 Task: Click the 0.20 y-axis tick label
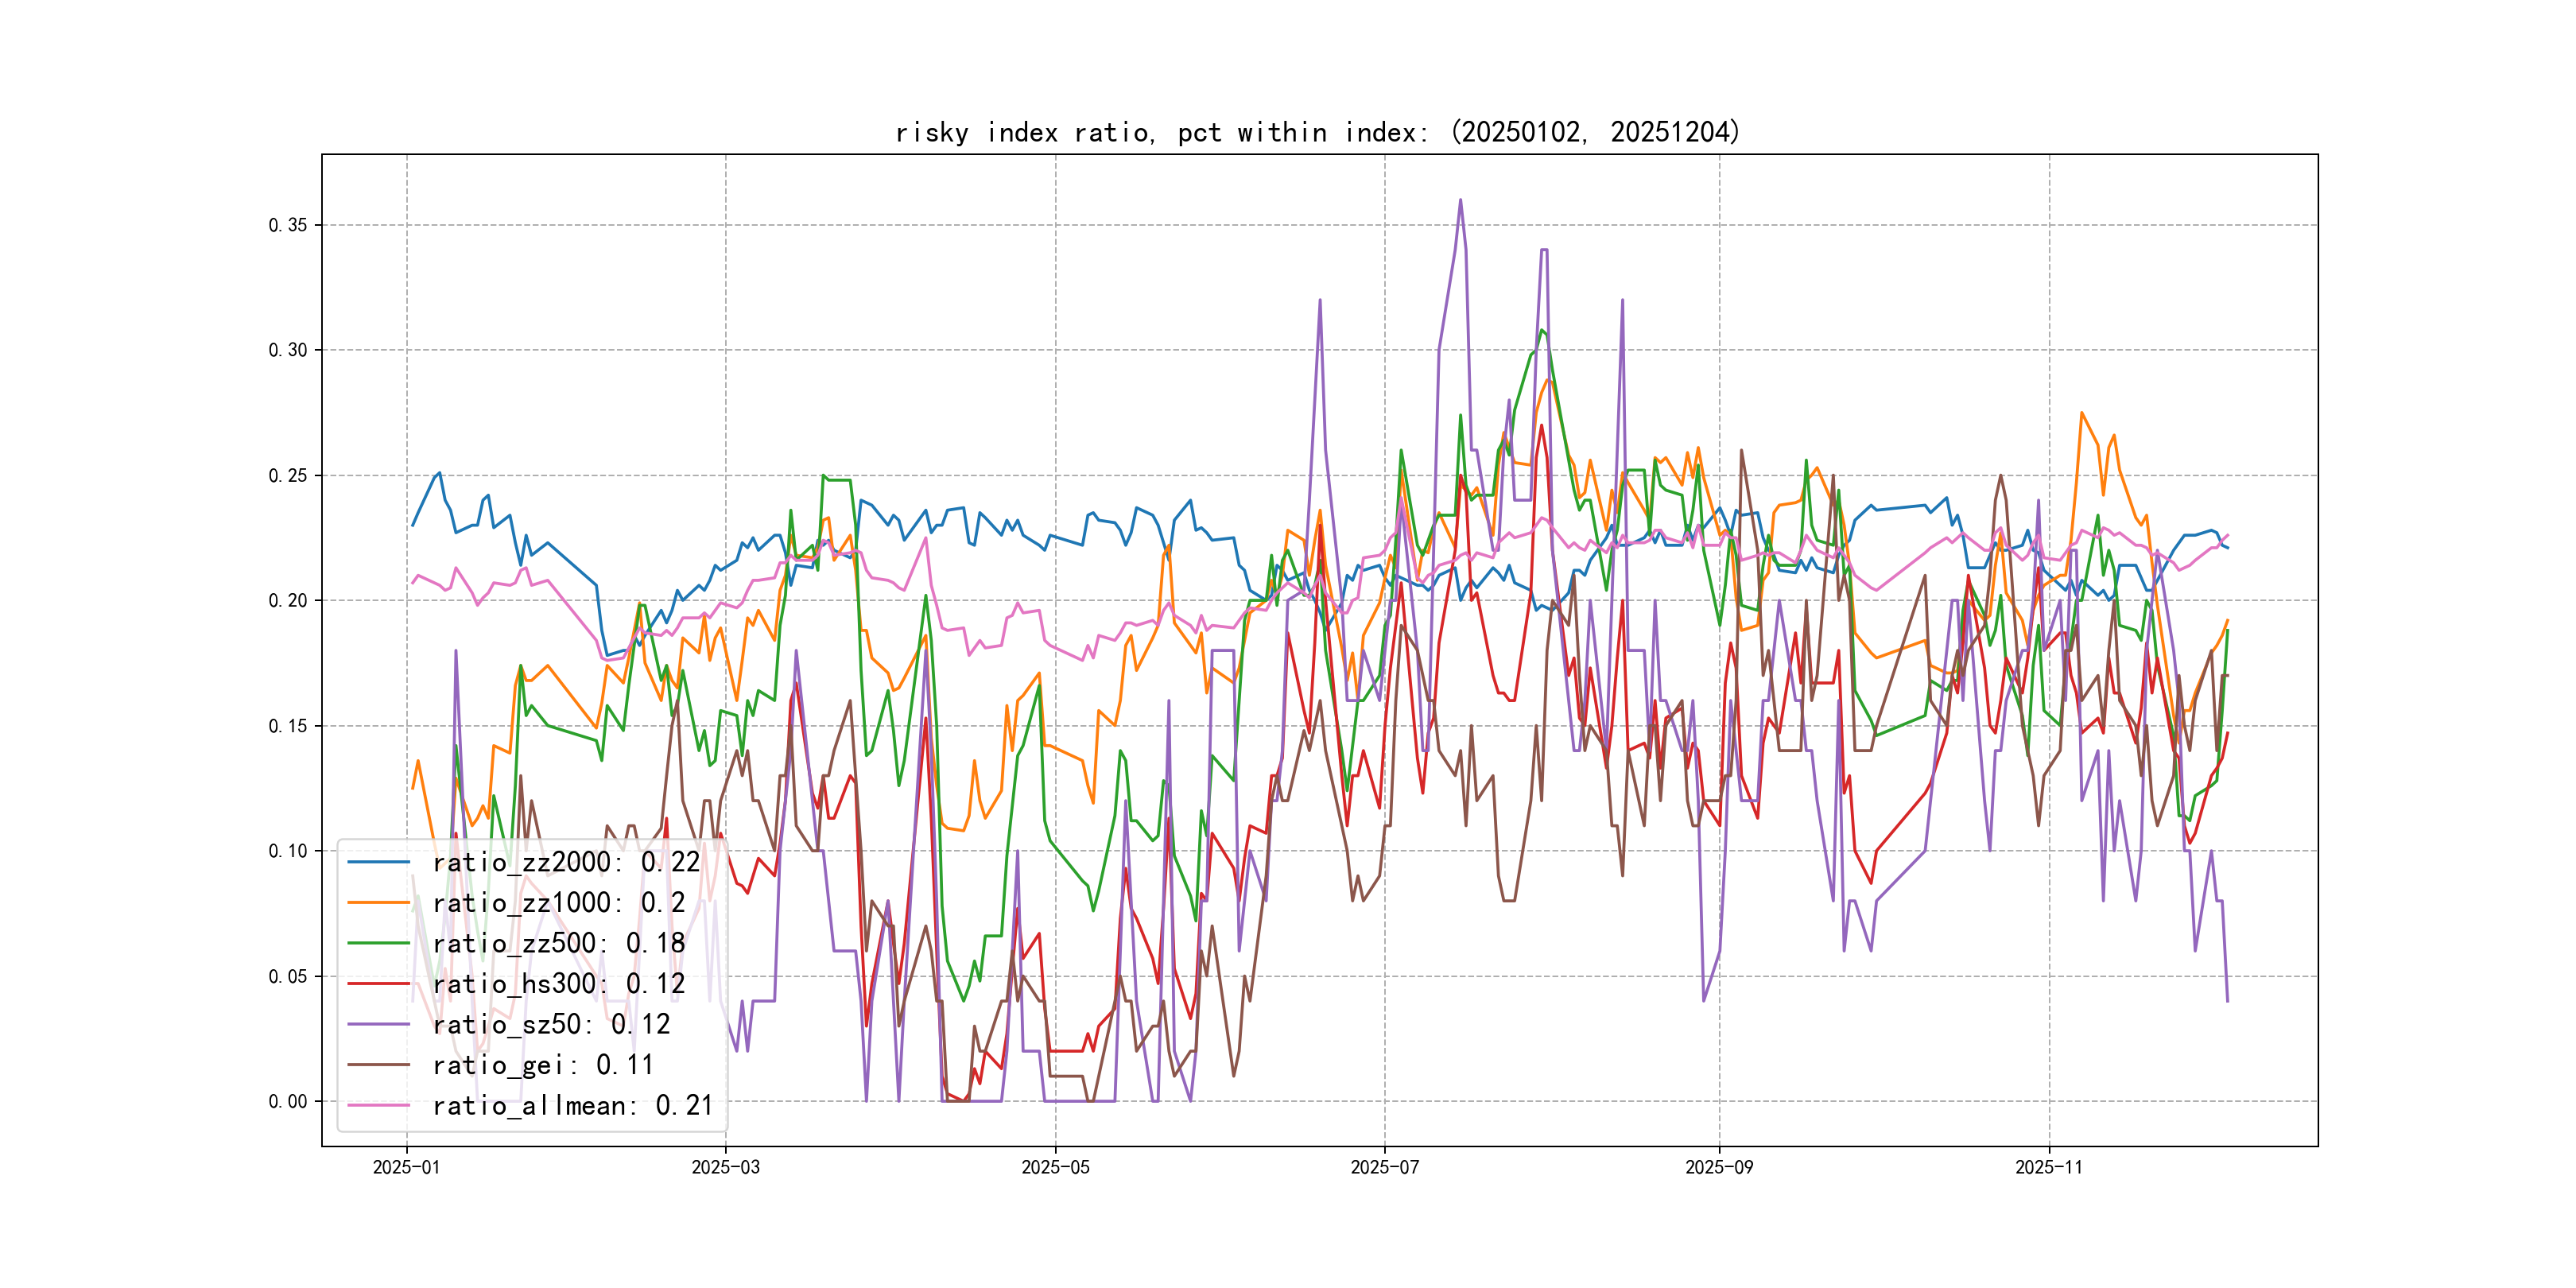pyautogui.click(x=288, y=600)
